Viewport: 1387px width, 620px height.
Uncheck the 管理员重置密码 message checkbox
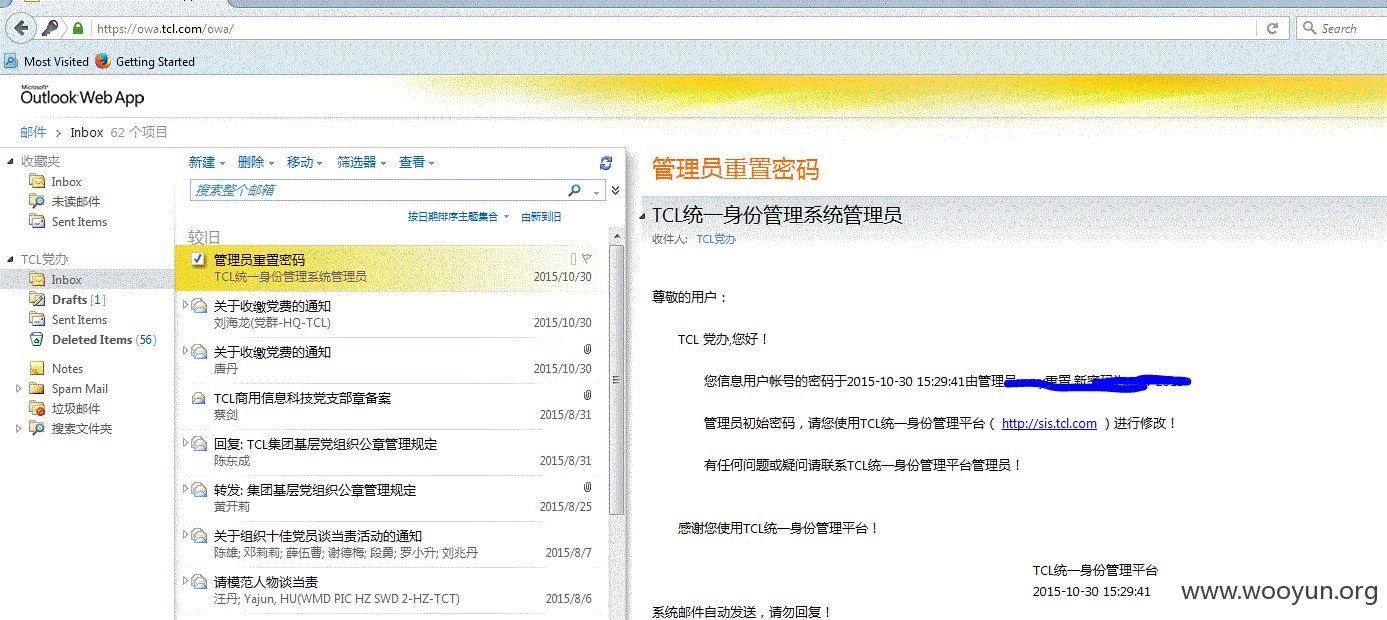[x=198, y=260]
